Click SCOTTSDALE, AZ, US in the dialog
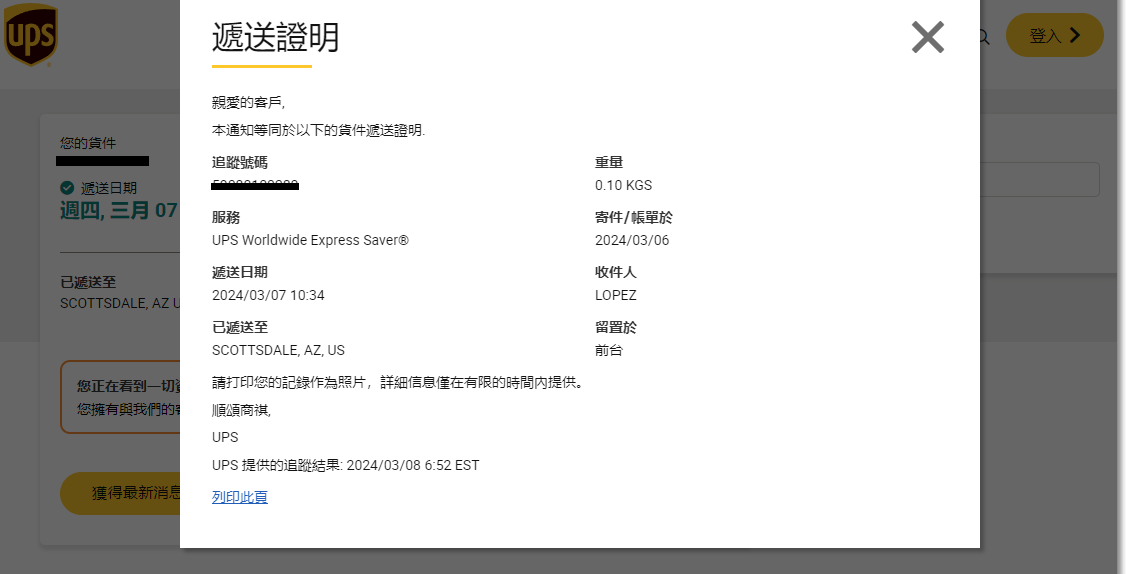Image resolution: width=1126 pixels, height=574 pixels. point(278,351)
